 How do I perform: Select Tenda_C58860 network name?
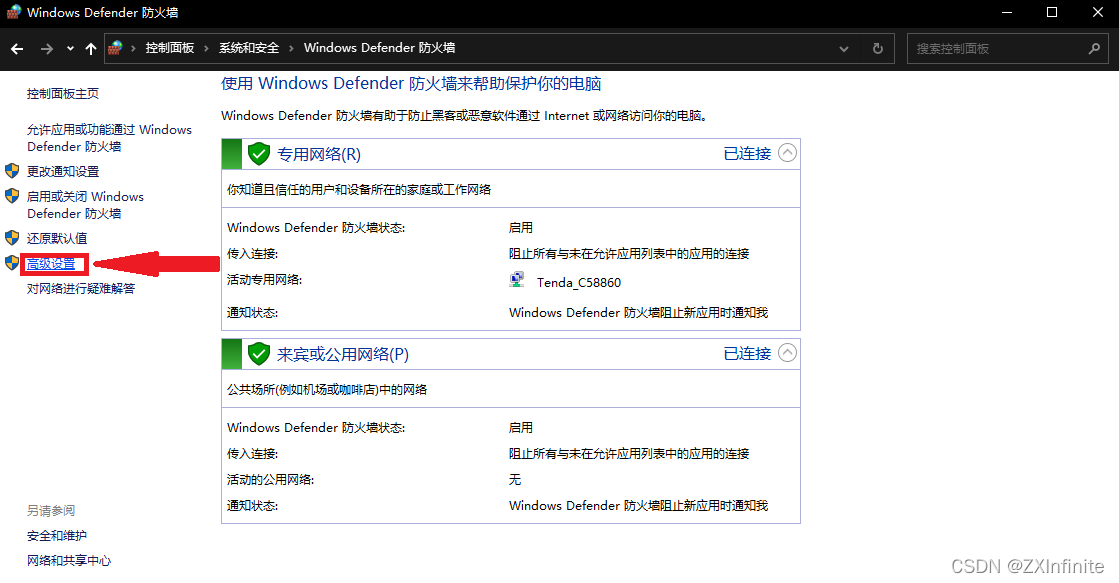tap(579, 283)
